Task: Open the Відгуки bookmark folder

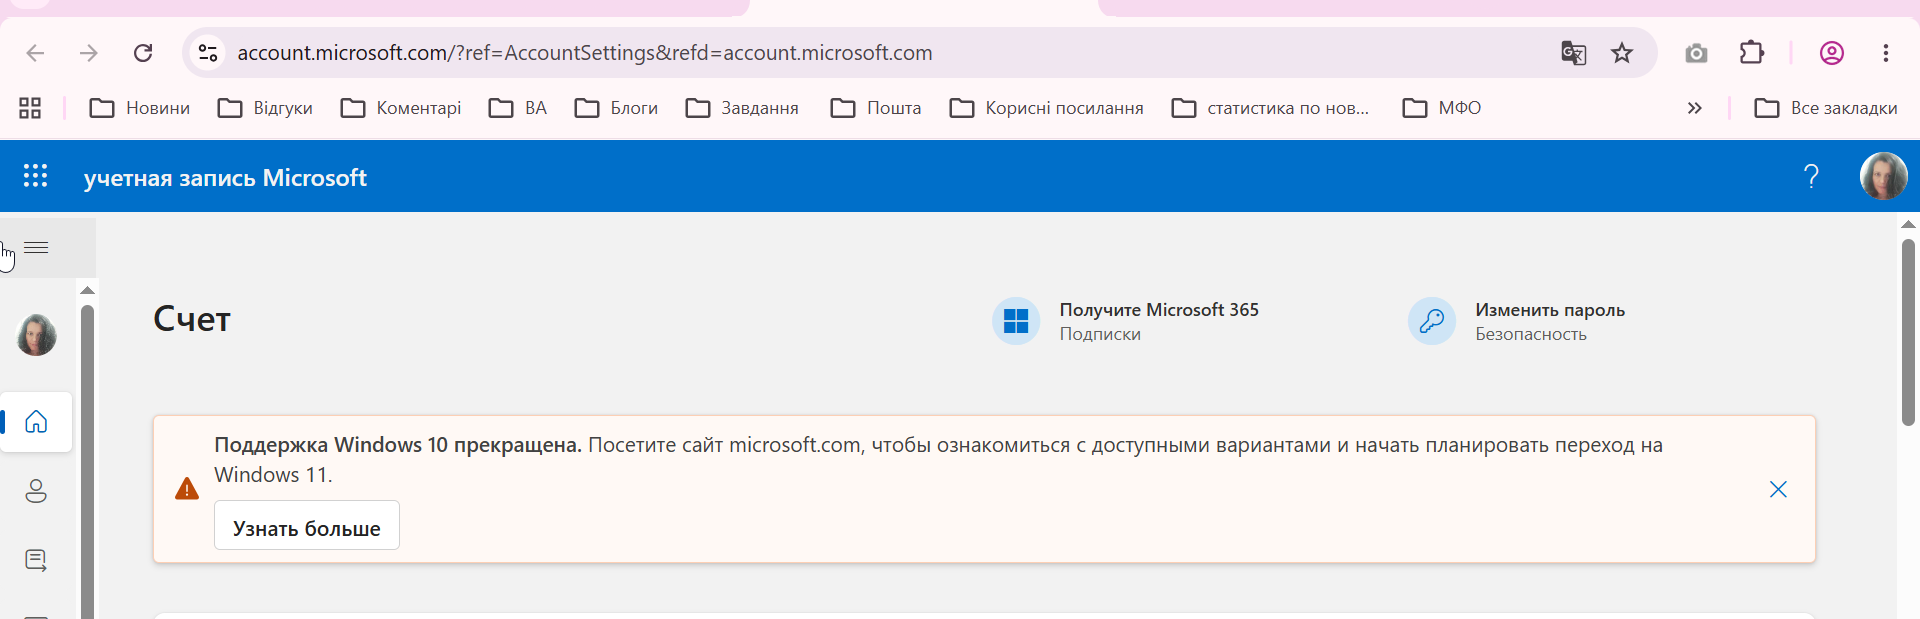Action: coord(265,108)
